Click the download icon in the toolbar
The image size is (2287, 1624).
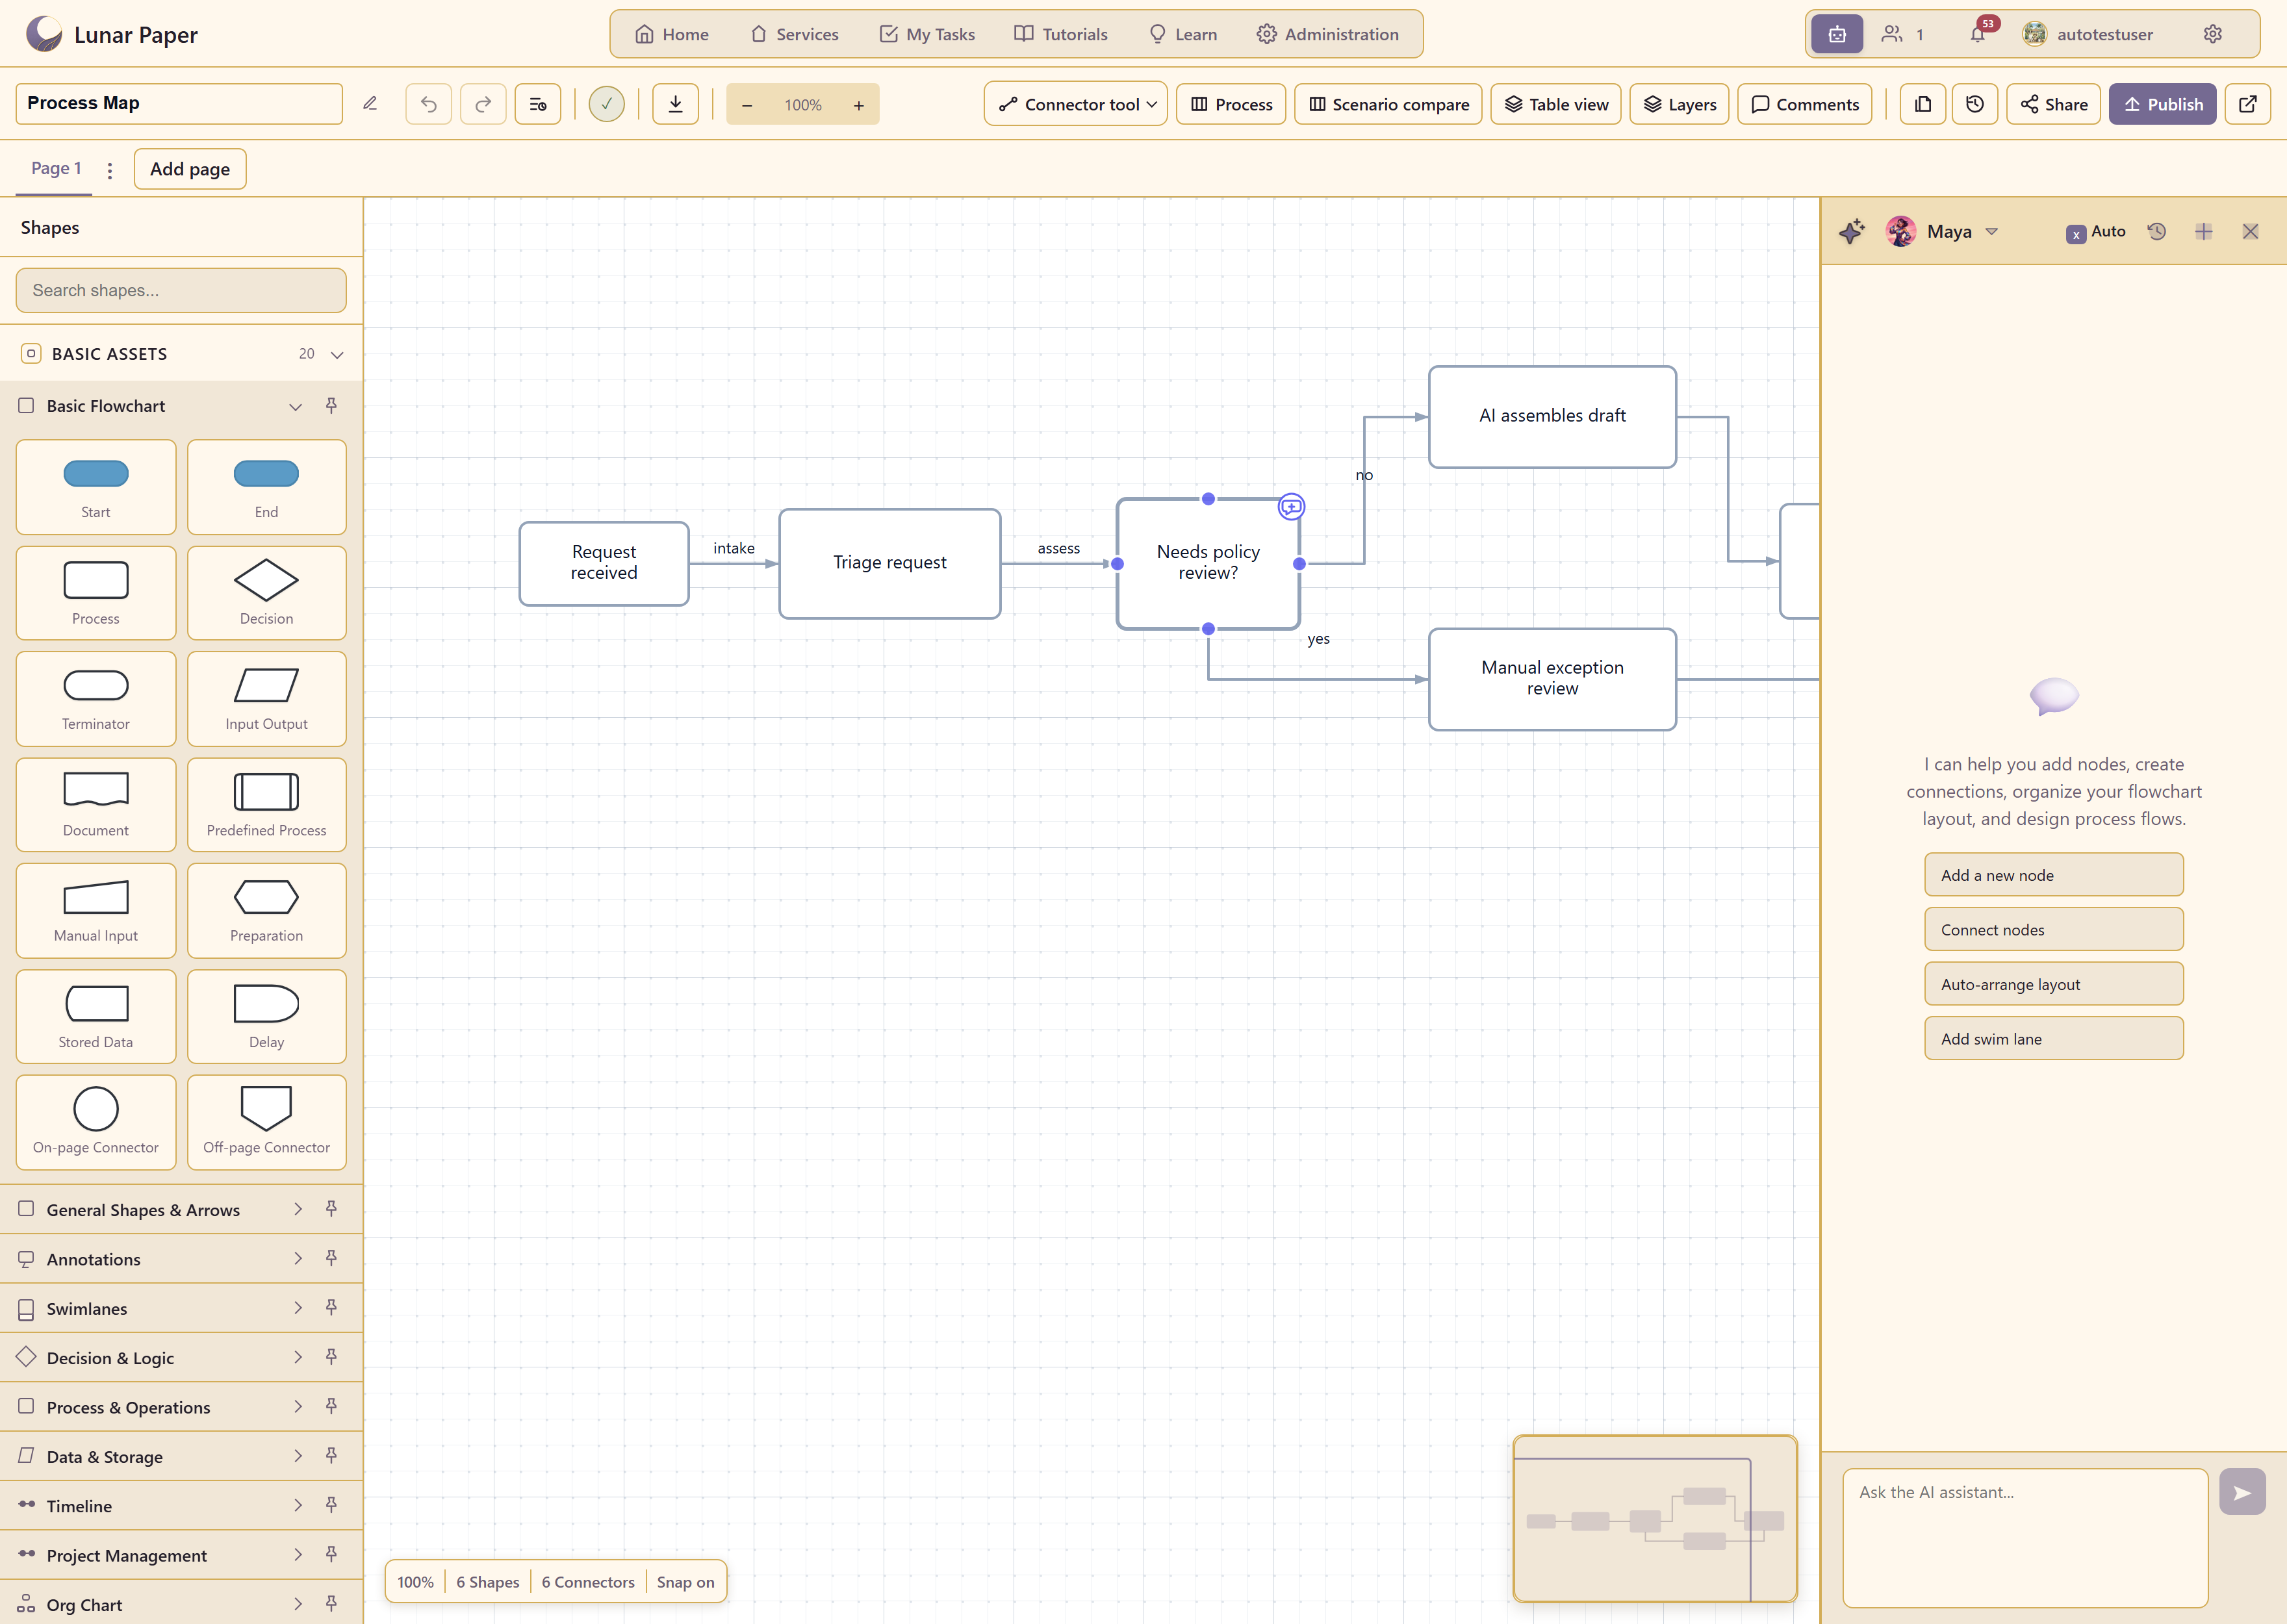coord(676,104)
